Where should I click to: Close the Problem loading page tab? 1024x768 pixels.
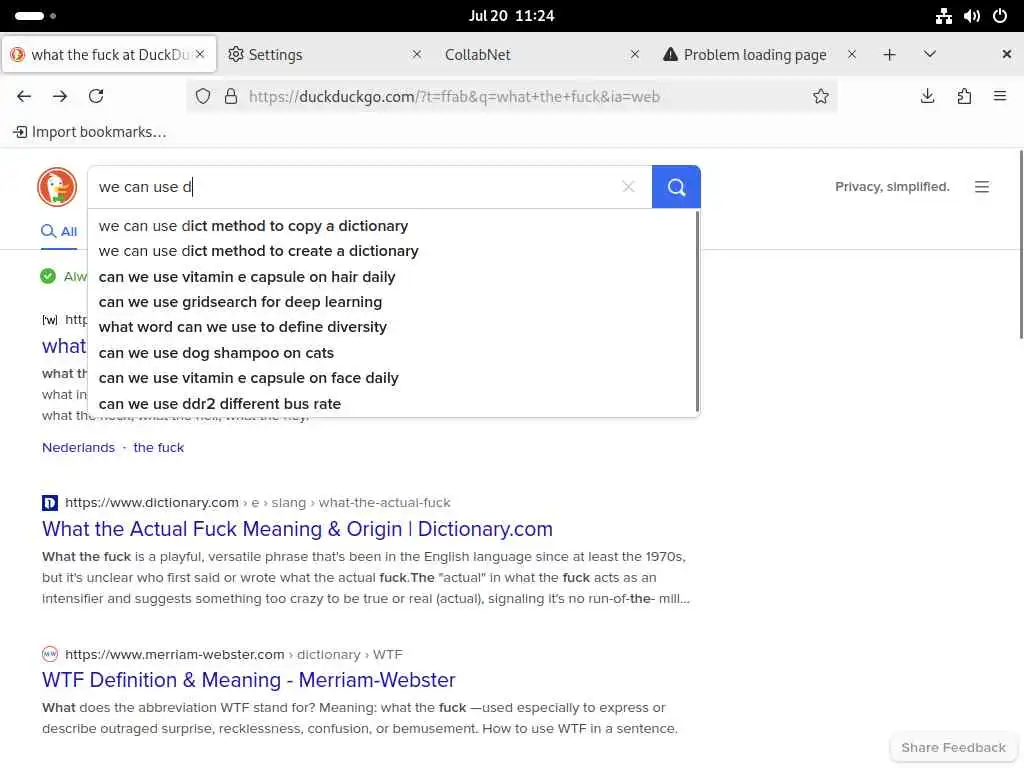852,55
